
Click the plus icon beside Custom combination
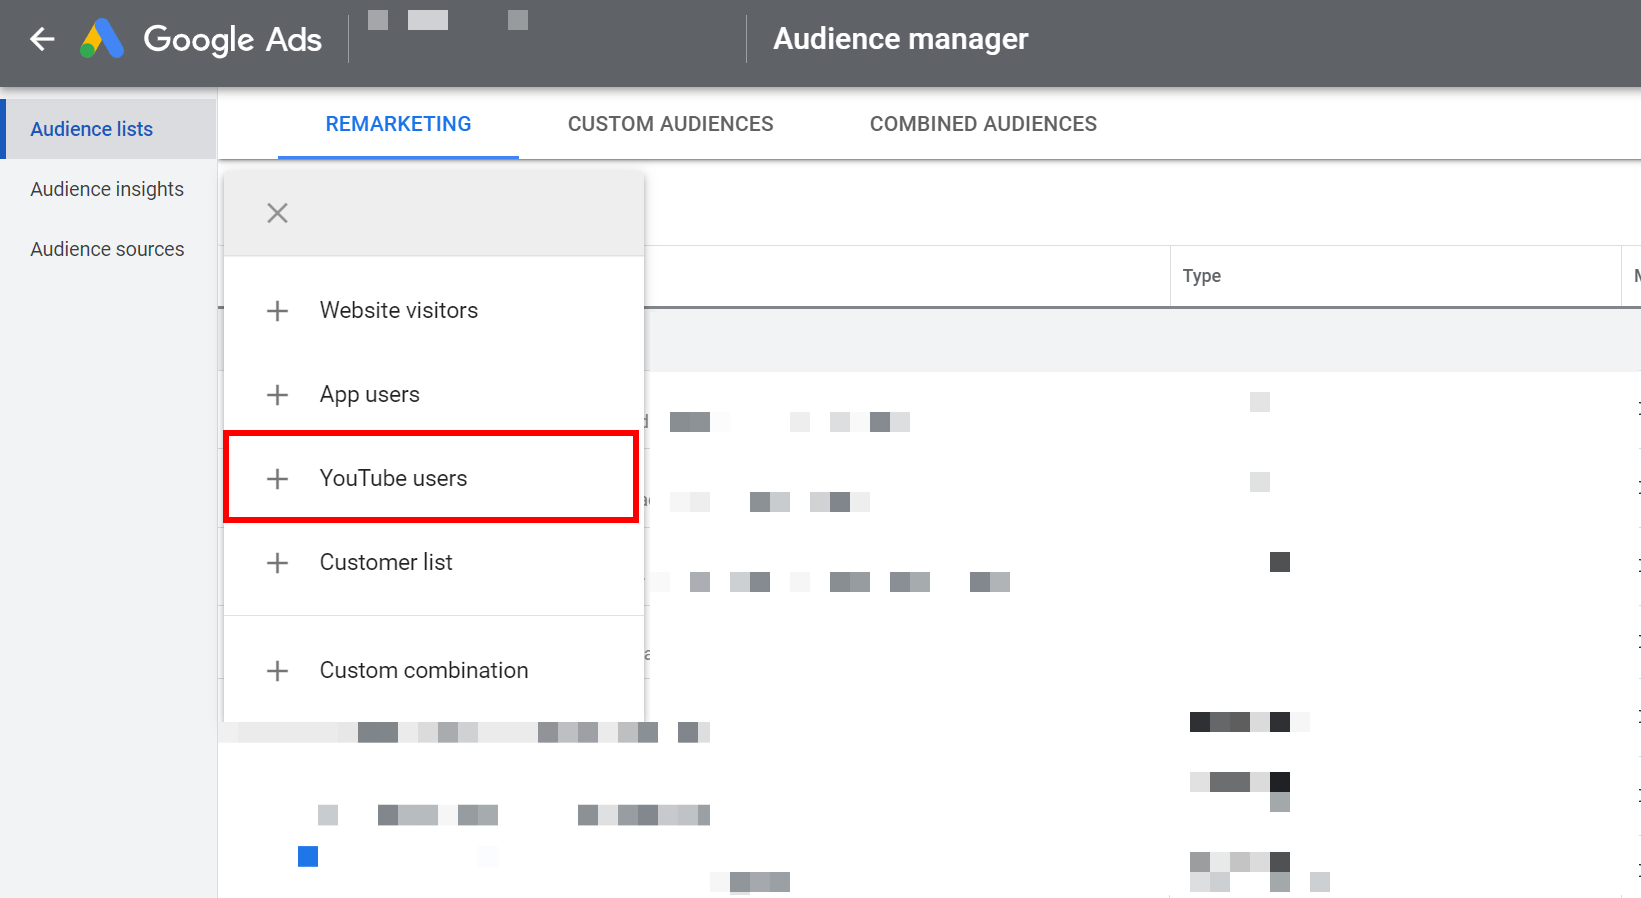tap(277, 671)
